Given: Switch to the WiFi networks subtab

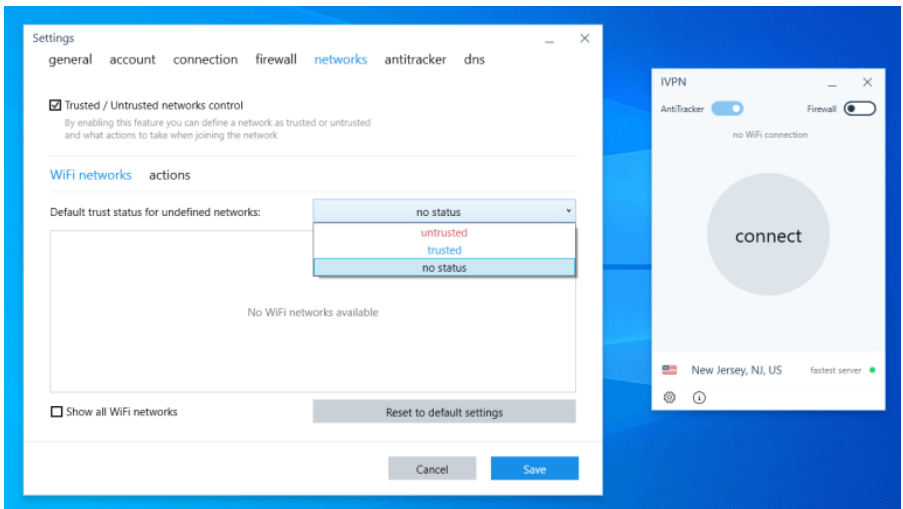Looking at the screenshot, I should click(x=90, y=175).
